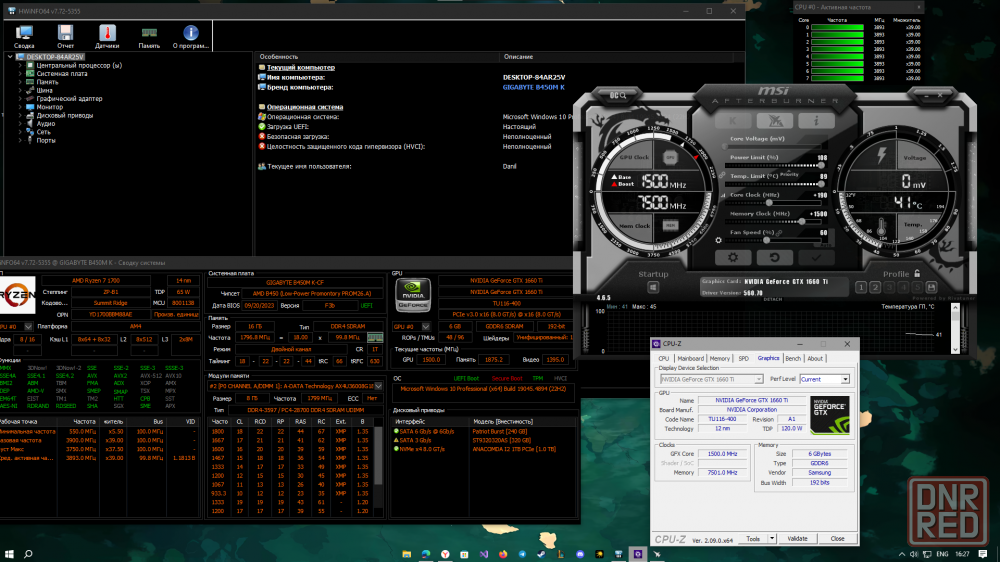
Task: Expand Графический адаптер tree node
Action: [20, 98]
